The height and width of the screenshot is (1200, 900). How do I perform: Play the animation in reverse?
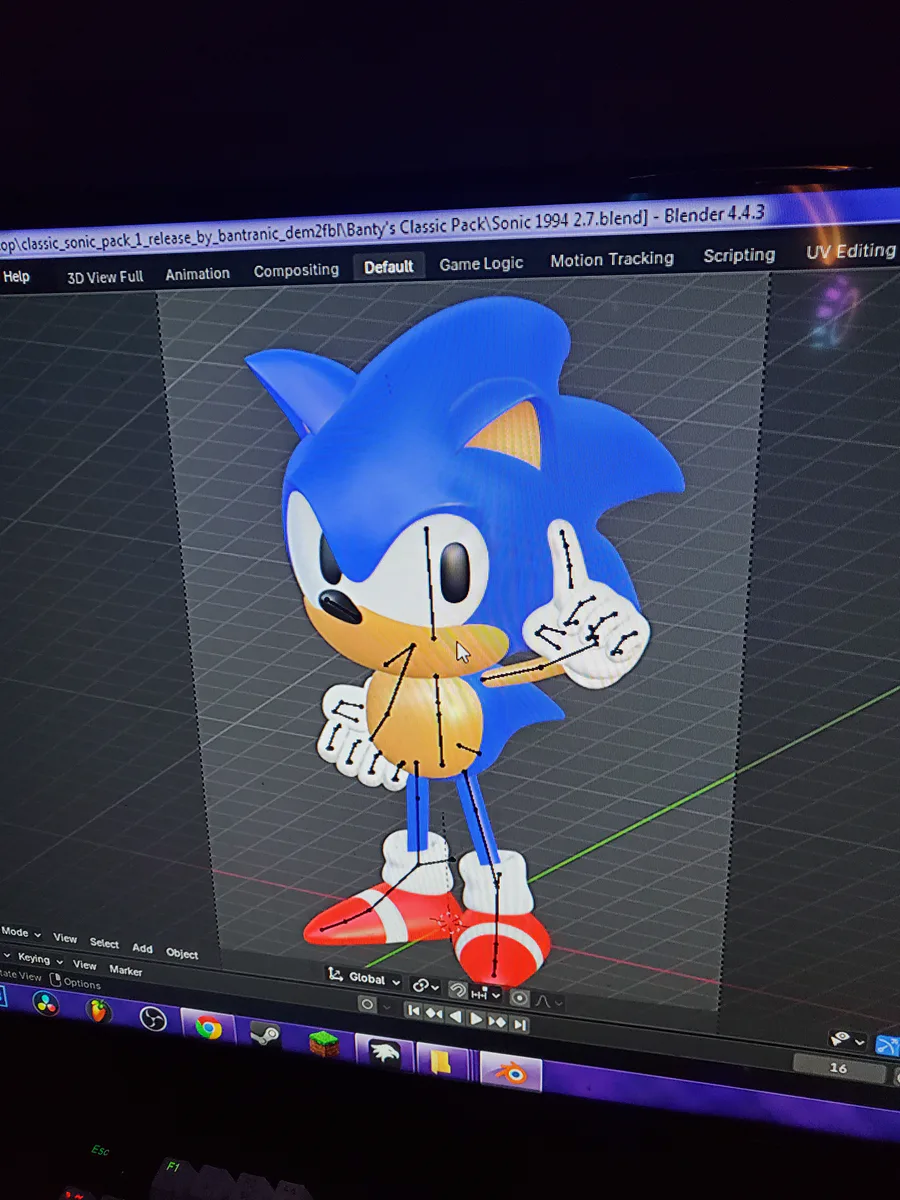point(455,1017)
